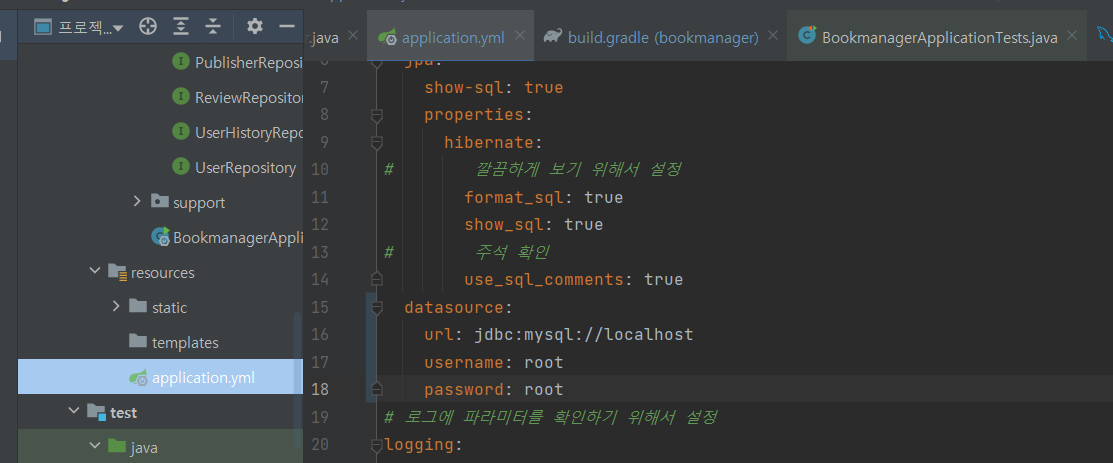Screen dimensions: 1113x463
Task: Click the username key on line 17
Action: pos(464,363)
